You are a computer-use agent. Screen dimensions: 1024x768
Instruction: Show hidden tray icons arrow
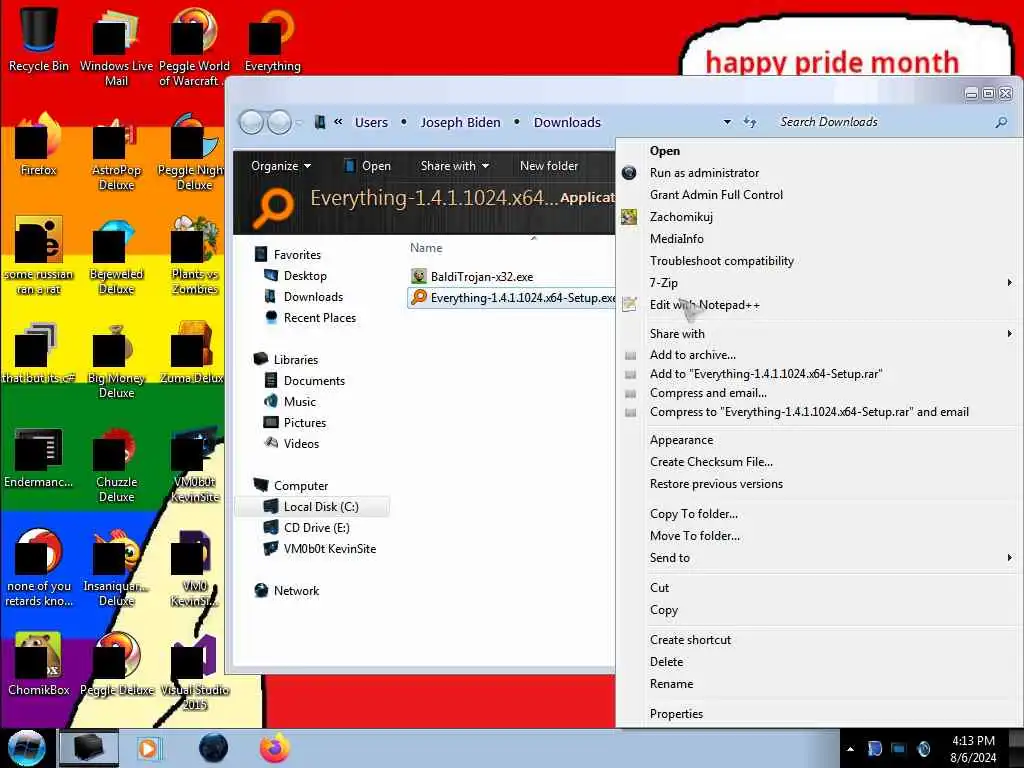[850, 749]
